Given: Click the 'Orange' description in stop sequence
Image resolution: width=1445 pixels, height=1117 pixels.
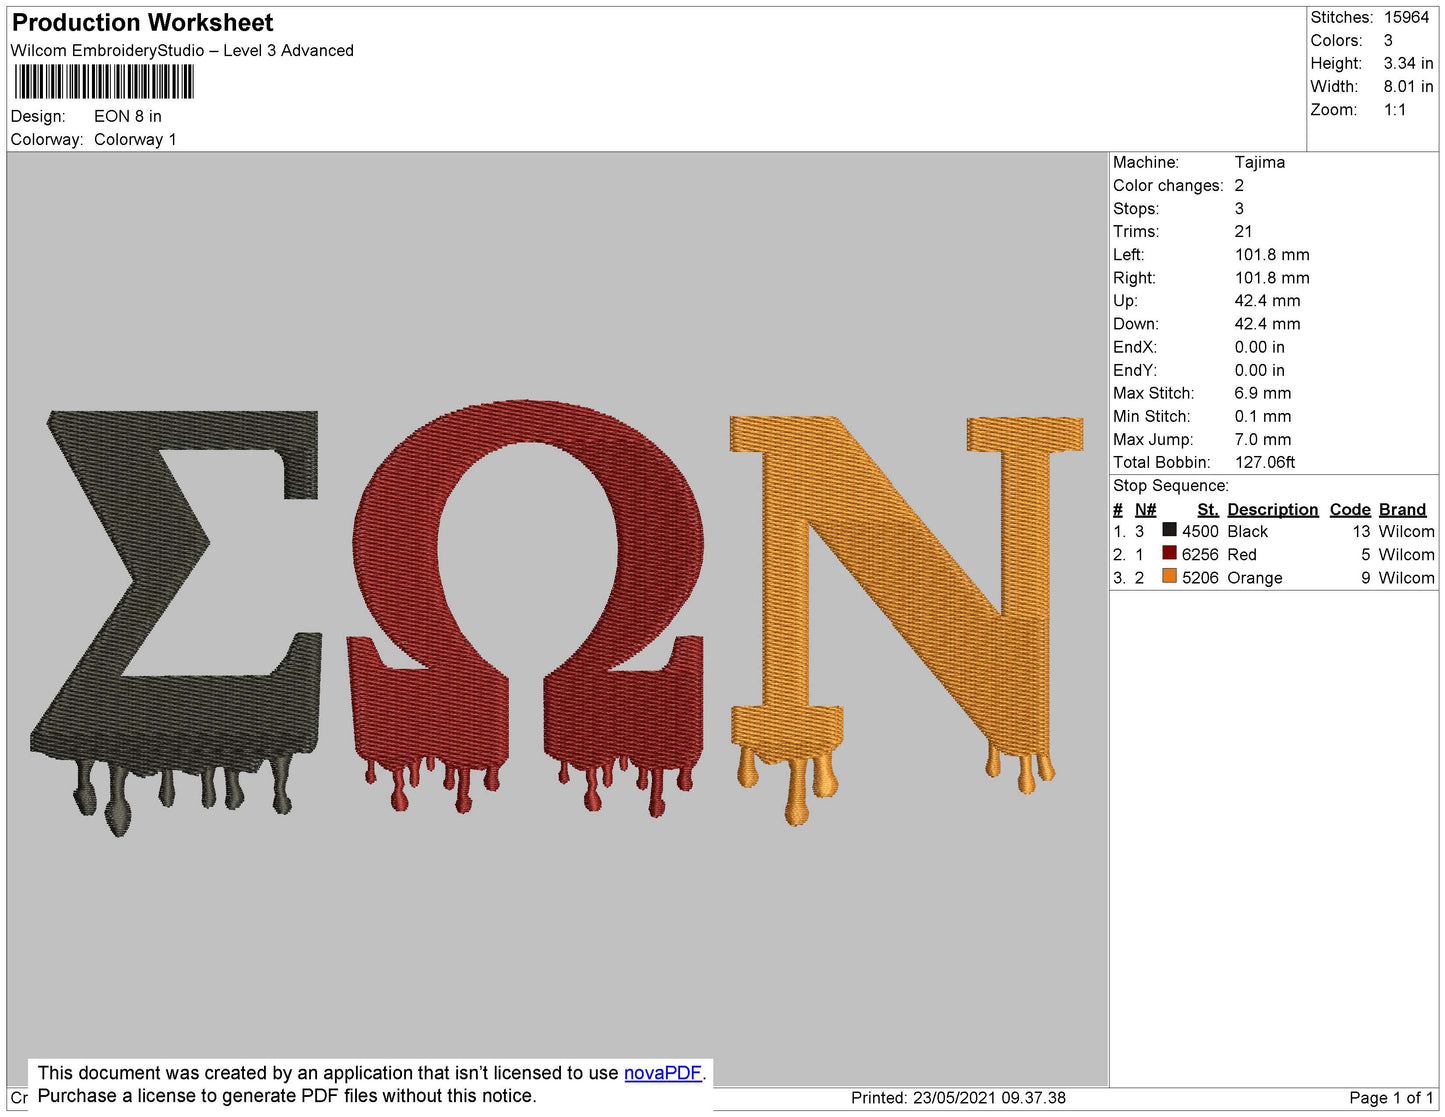Looking at the screenshot, I should pos(1255,578).
